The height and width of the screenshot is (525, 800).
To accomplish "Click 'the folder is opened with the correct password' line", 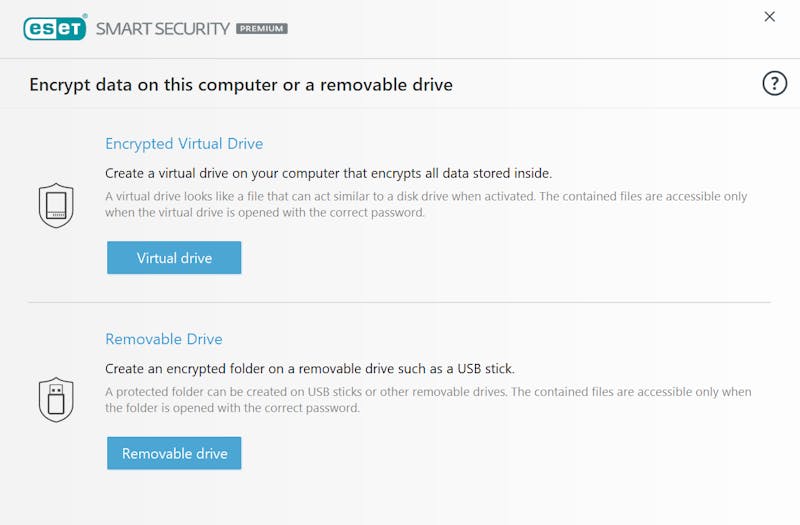I will click(x=232, y=408).
